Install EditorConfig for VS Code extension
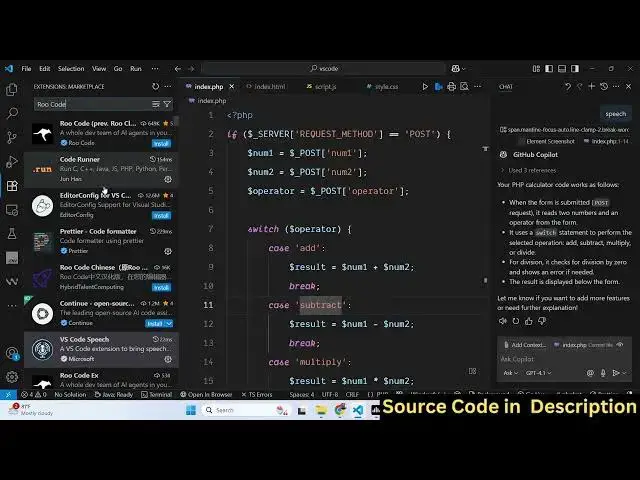Image resolution: width=640 pixels, height=480 pixels. (161, 216)
